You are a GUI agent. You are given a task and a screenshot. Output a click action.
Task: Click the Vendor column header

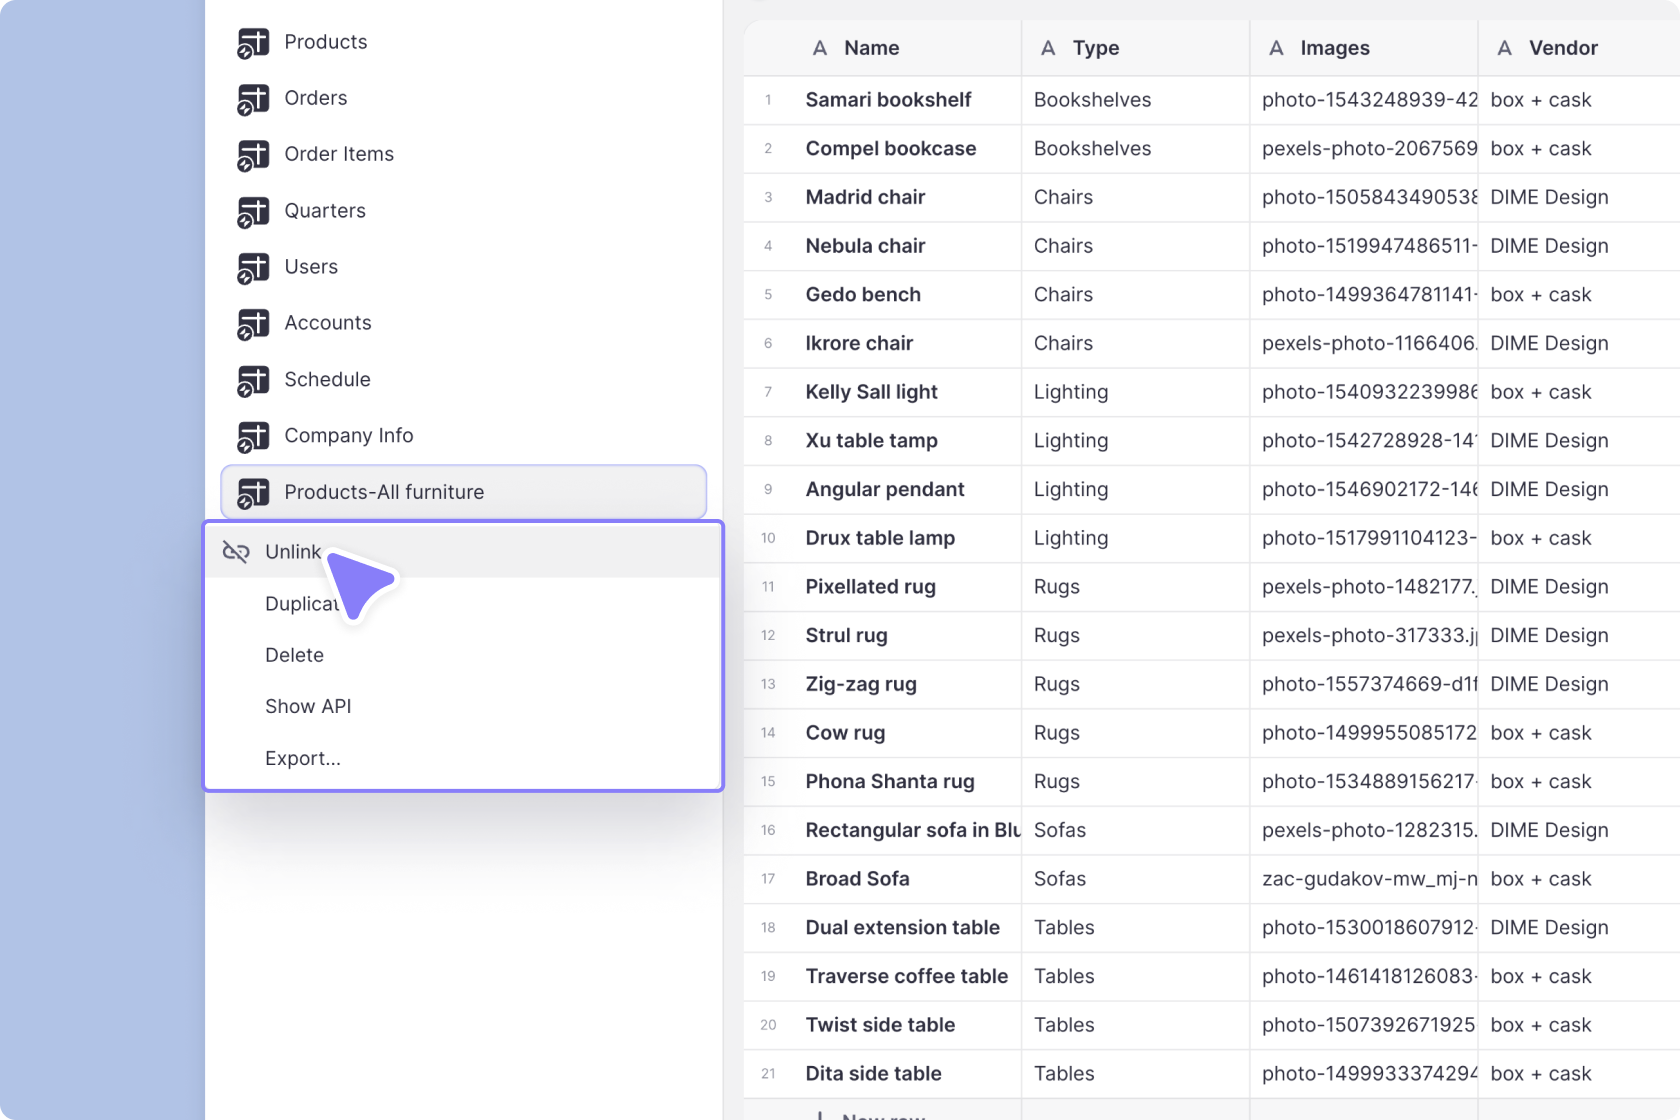pyautogui.click(x=1562, y=48)
